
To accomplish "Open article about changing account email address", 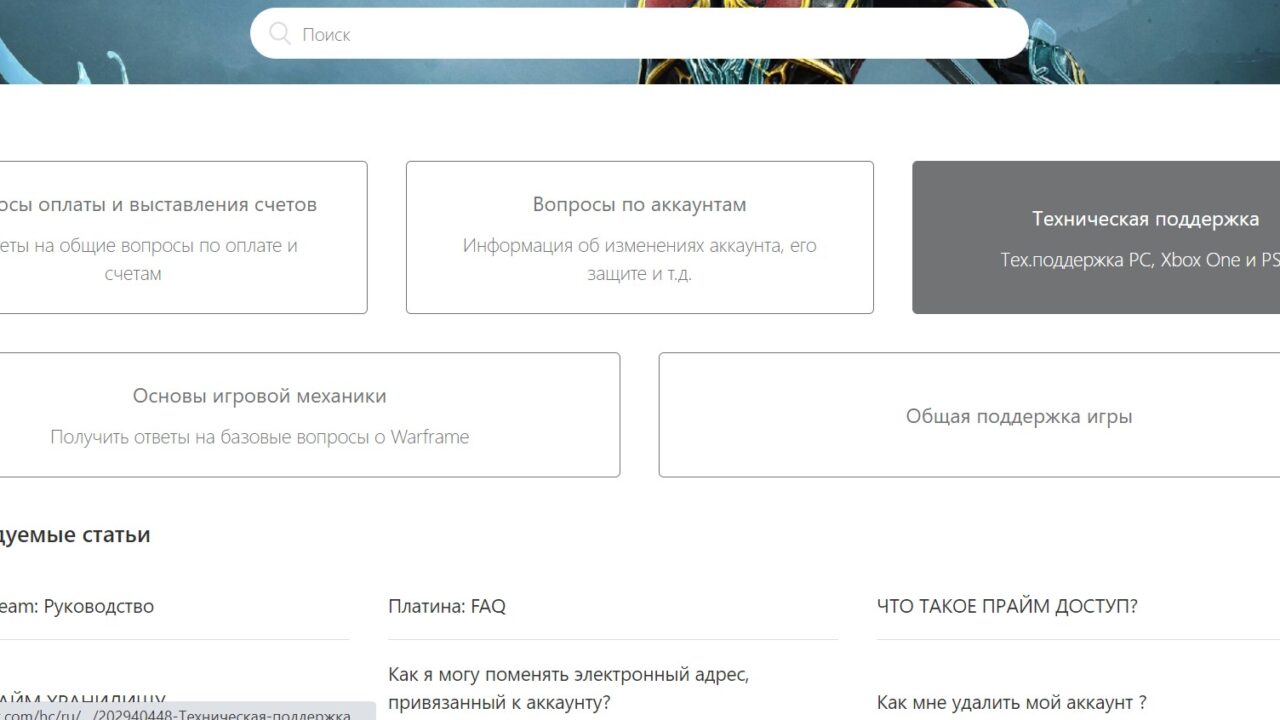I will (x=568, y=688).
